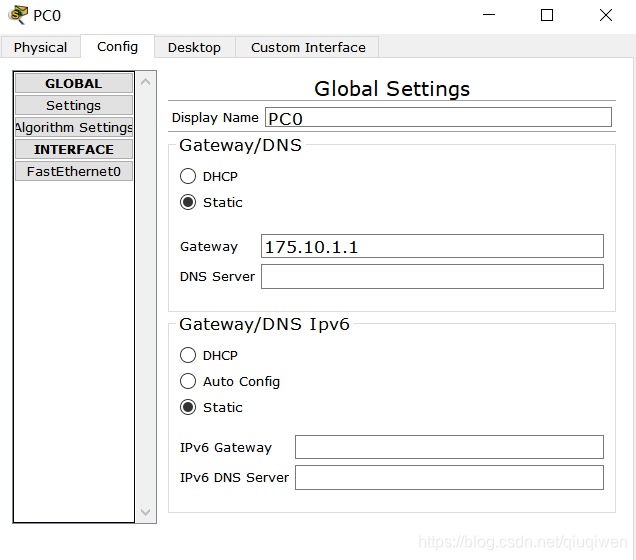This screenshot has width=636, height=560.
Task: Open the Custom Interface tab
Action: click(x=308, y=47)
